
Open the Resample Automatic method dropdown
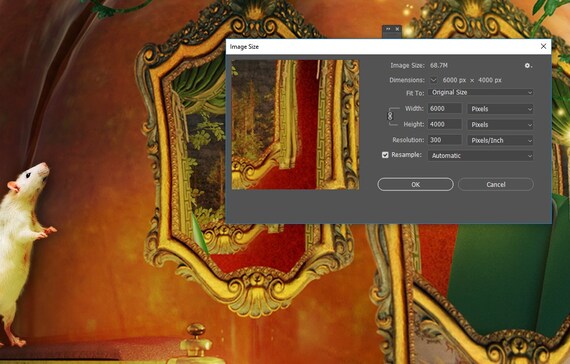click(x=481, y=156)
